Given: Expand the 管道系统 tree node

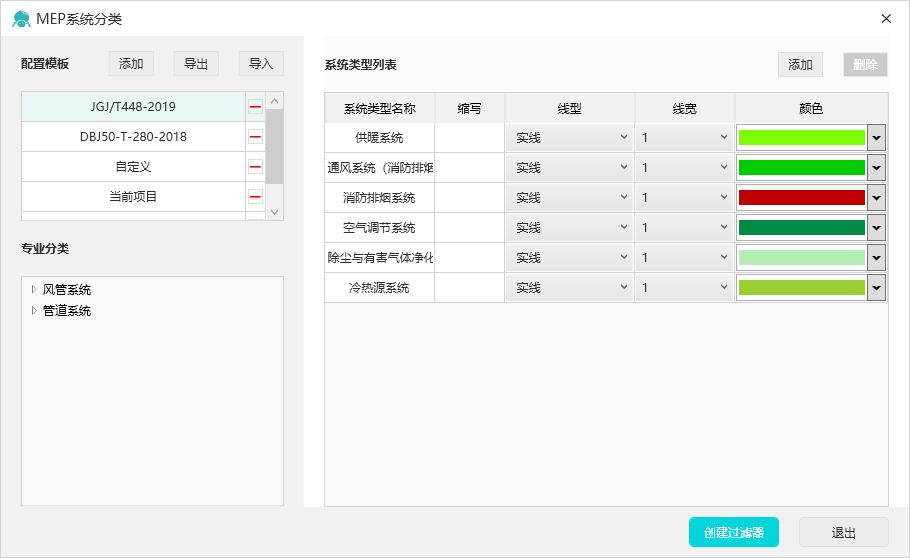Looking at the screenshot, I should point(34,310).
